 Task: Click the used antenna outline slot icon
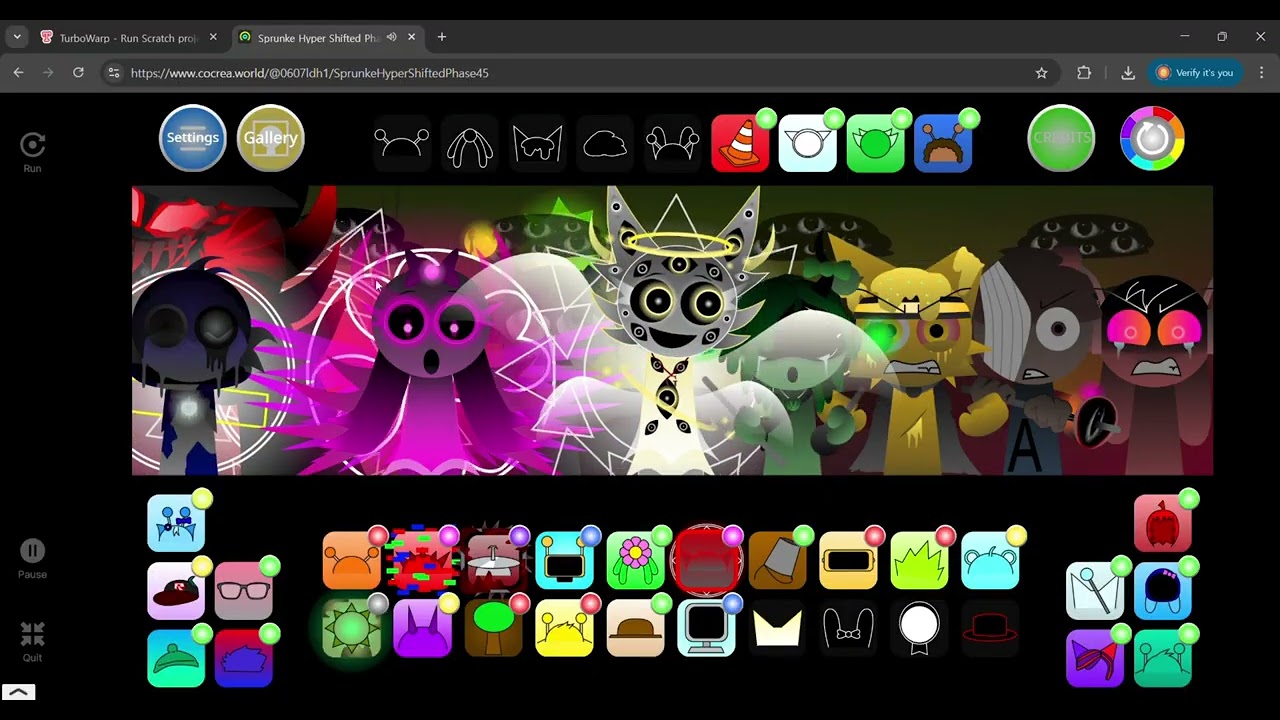[402, 143]
